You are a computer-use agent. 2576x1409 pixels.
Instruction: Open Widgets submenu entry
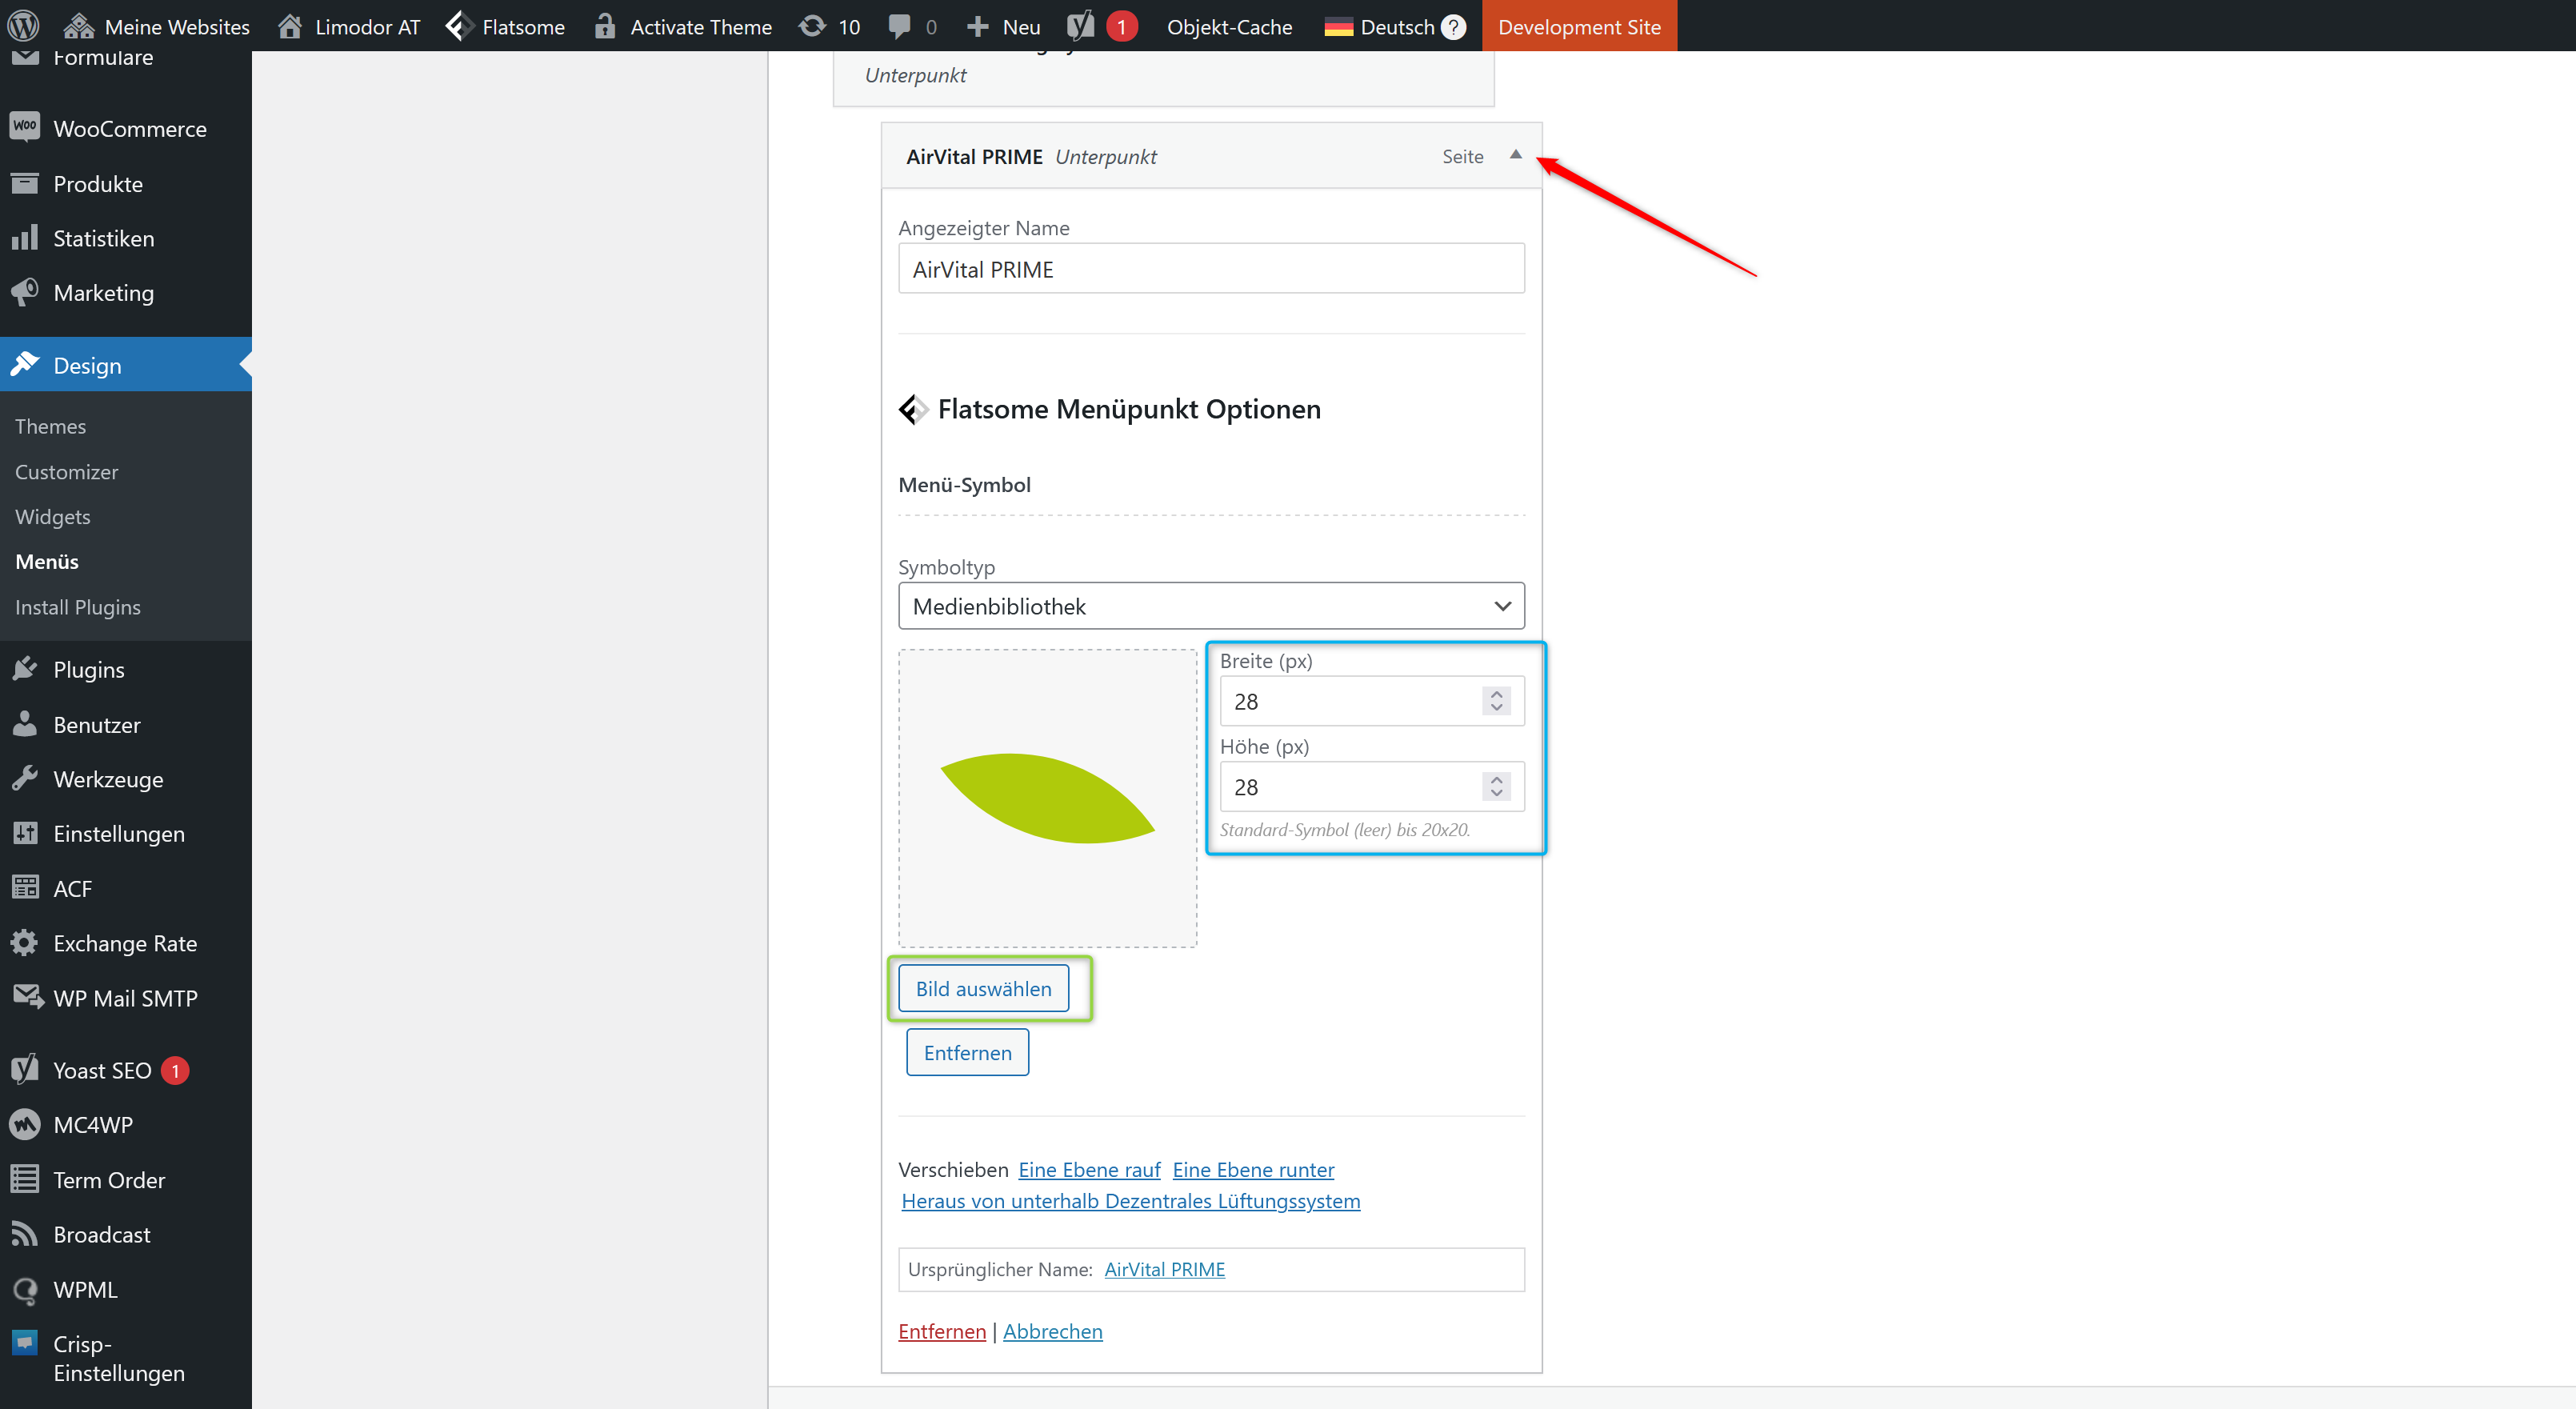[52, 517]
